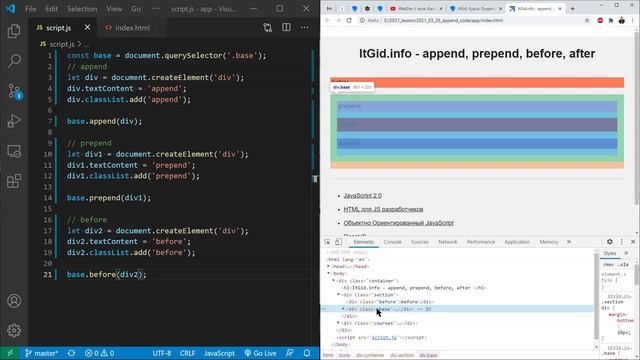Open the Go menu in VS Code
This screenshot has width=640, height=360.
[136, 9]
